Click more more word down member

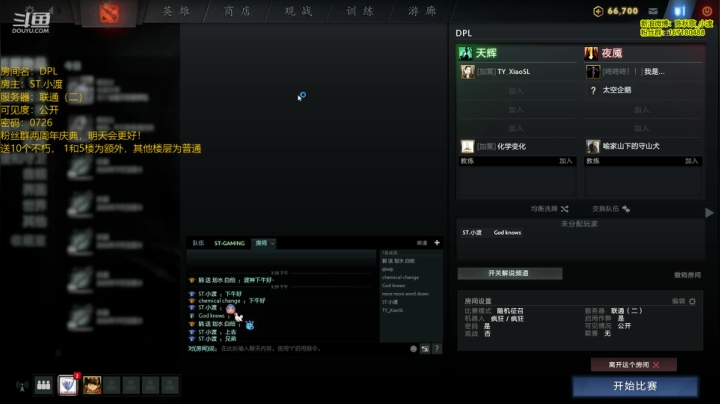coord(405,294)
